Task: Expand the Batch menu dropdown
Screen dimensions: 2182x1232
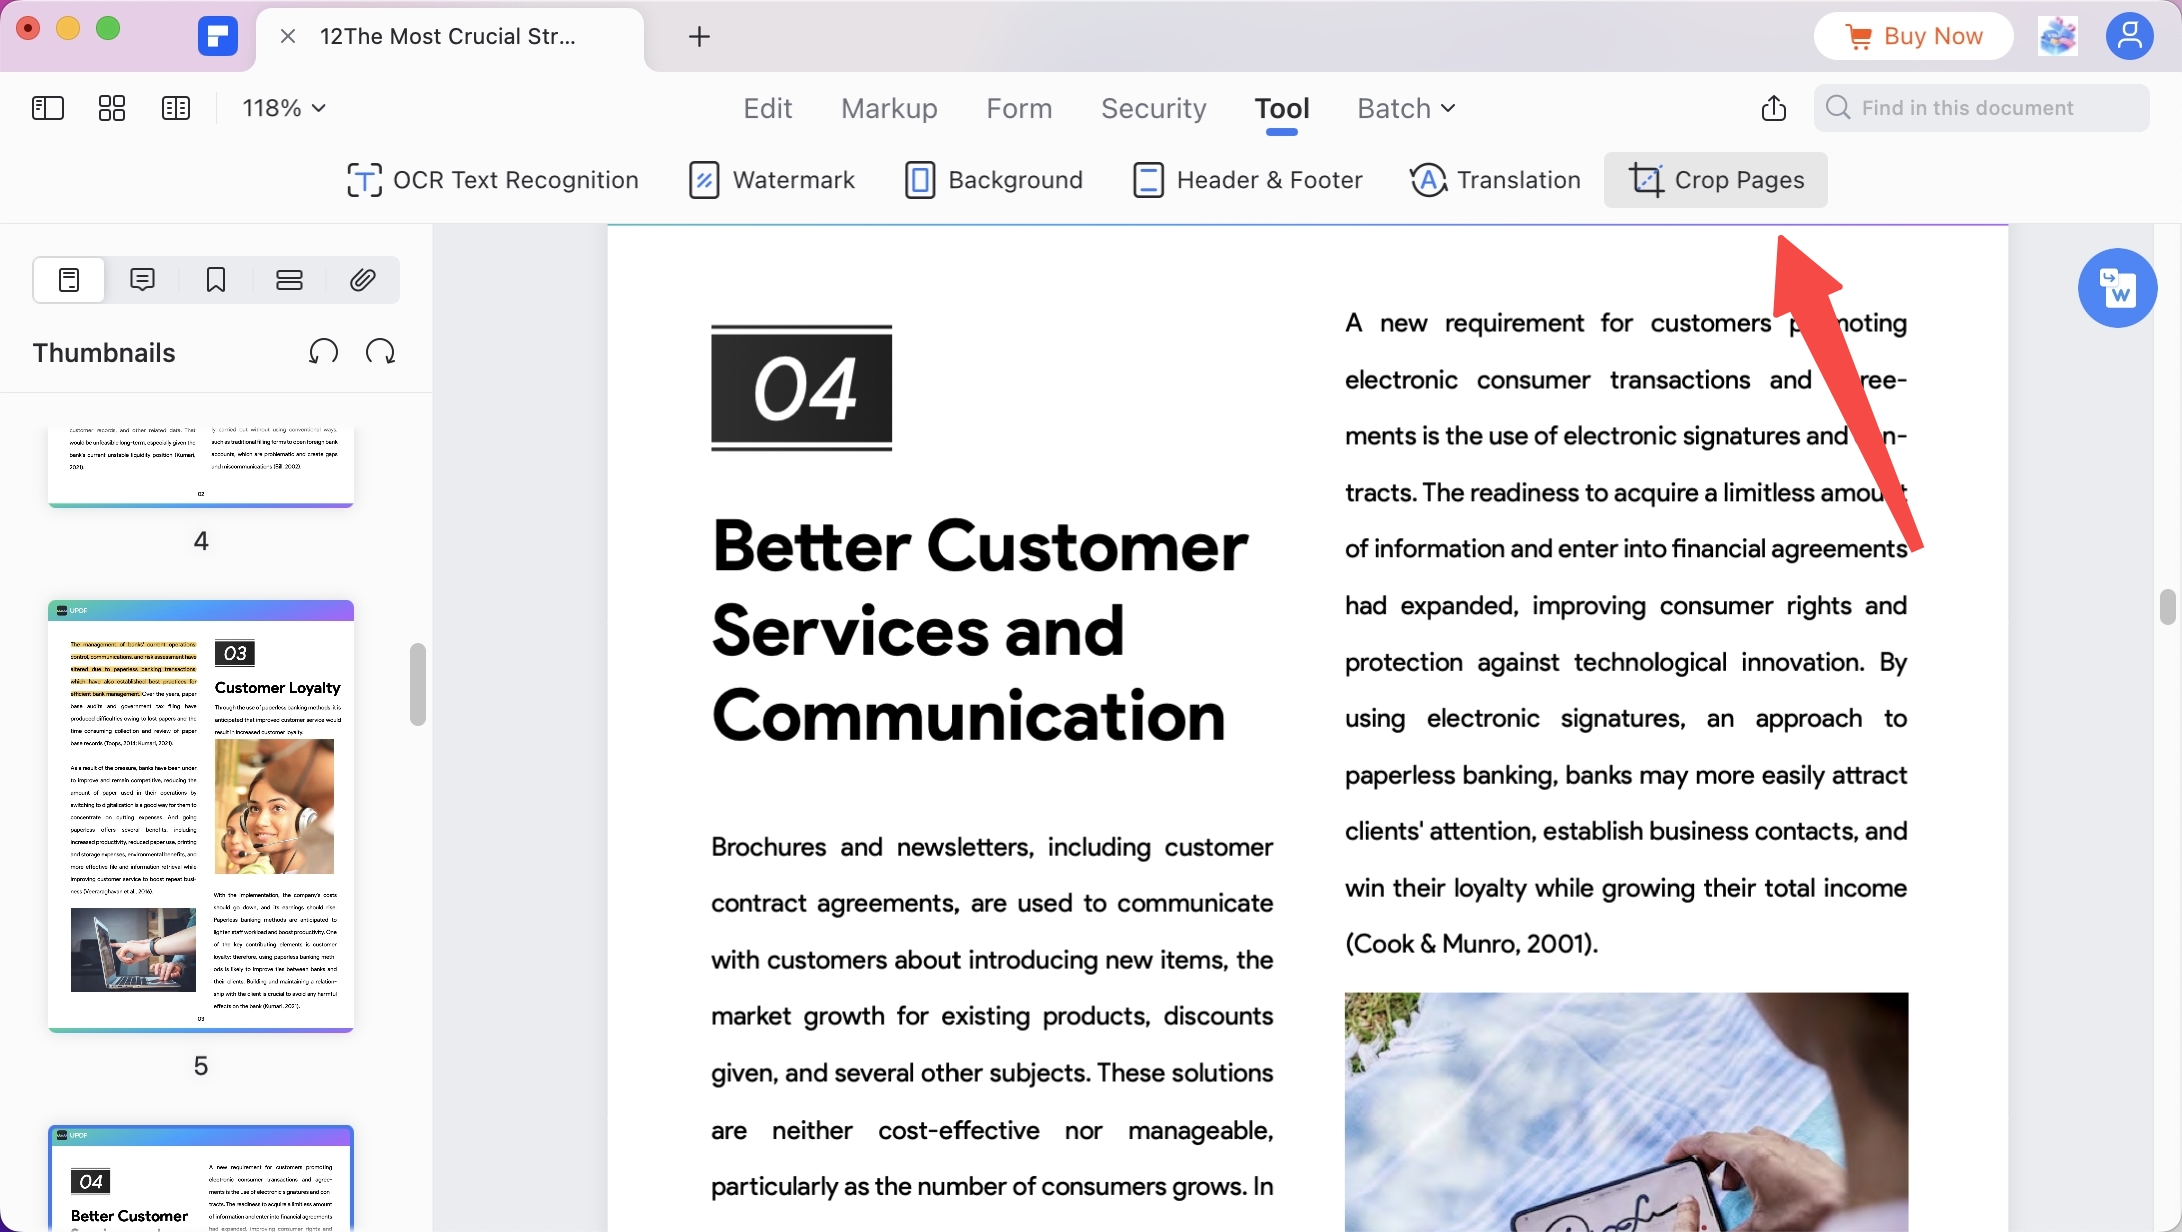Action: pyautogui.click(x=1405, y=108)
